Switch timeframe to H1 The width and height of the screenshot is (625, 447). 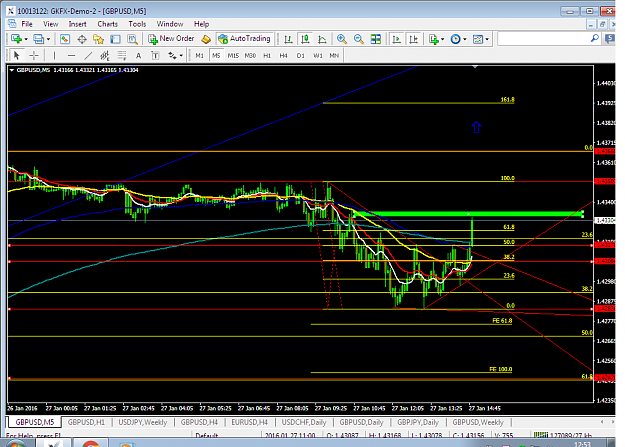(x=267, y=55)
